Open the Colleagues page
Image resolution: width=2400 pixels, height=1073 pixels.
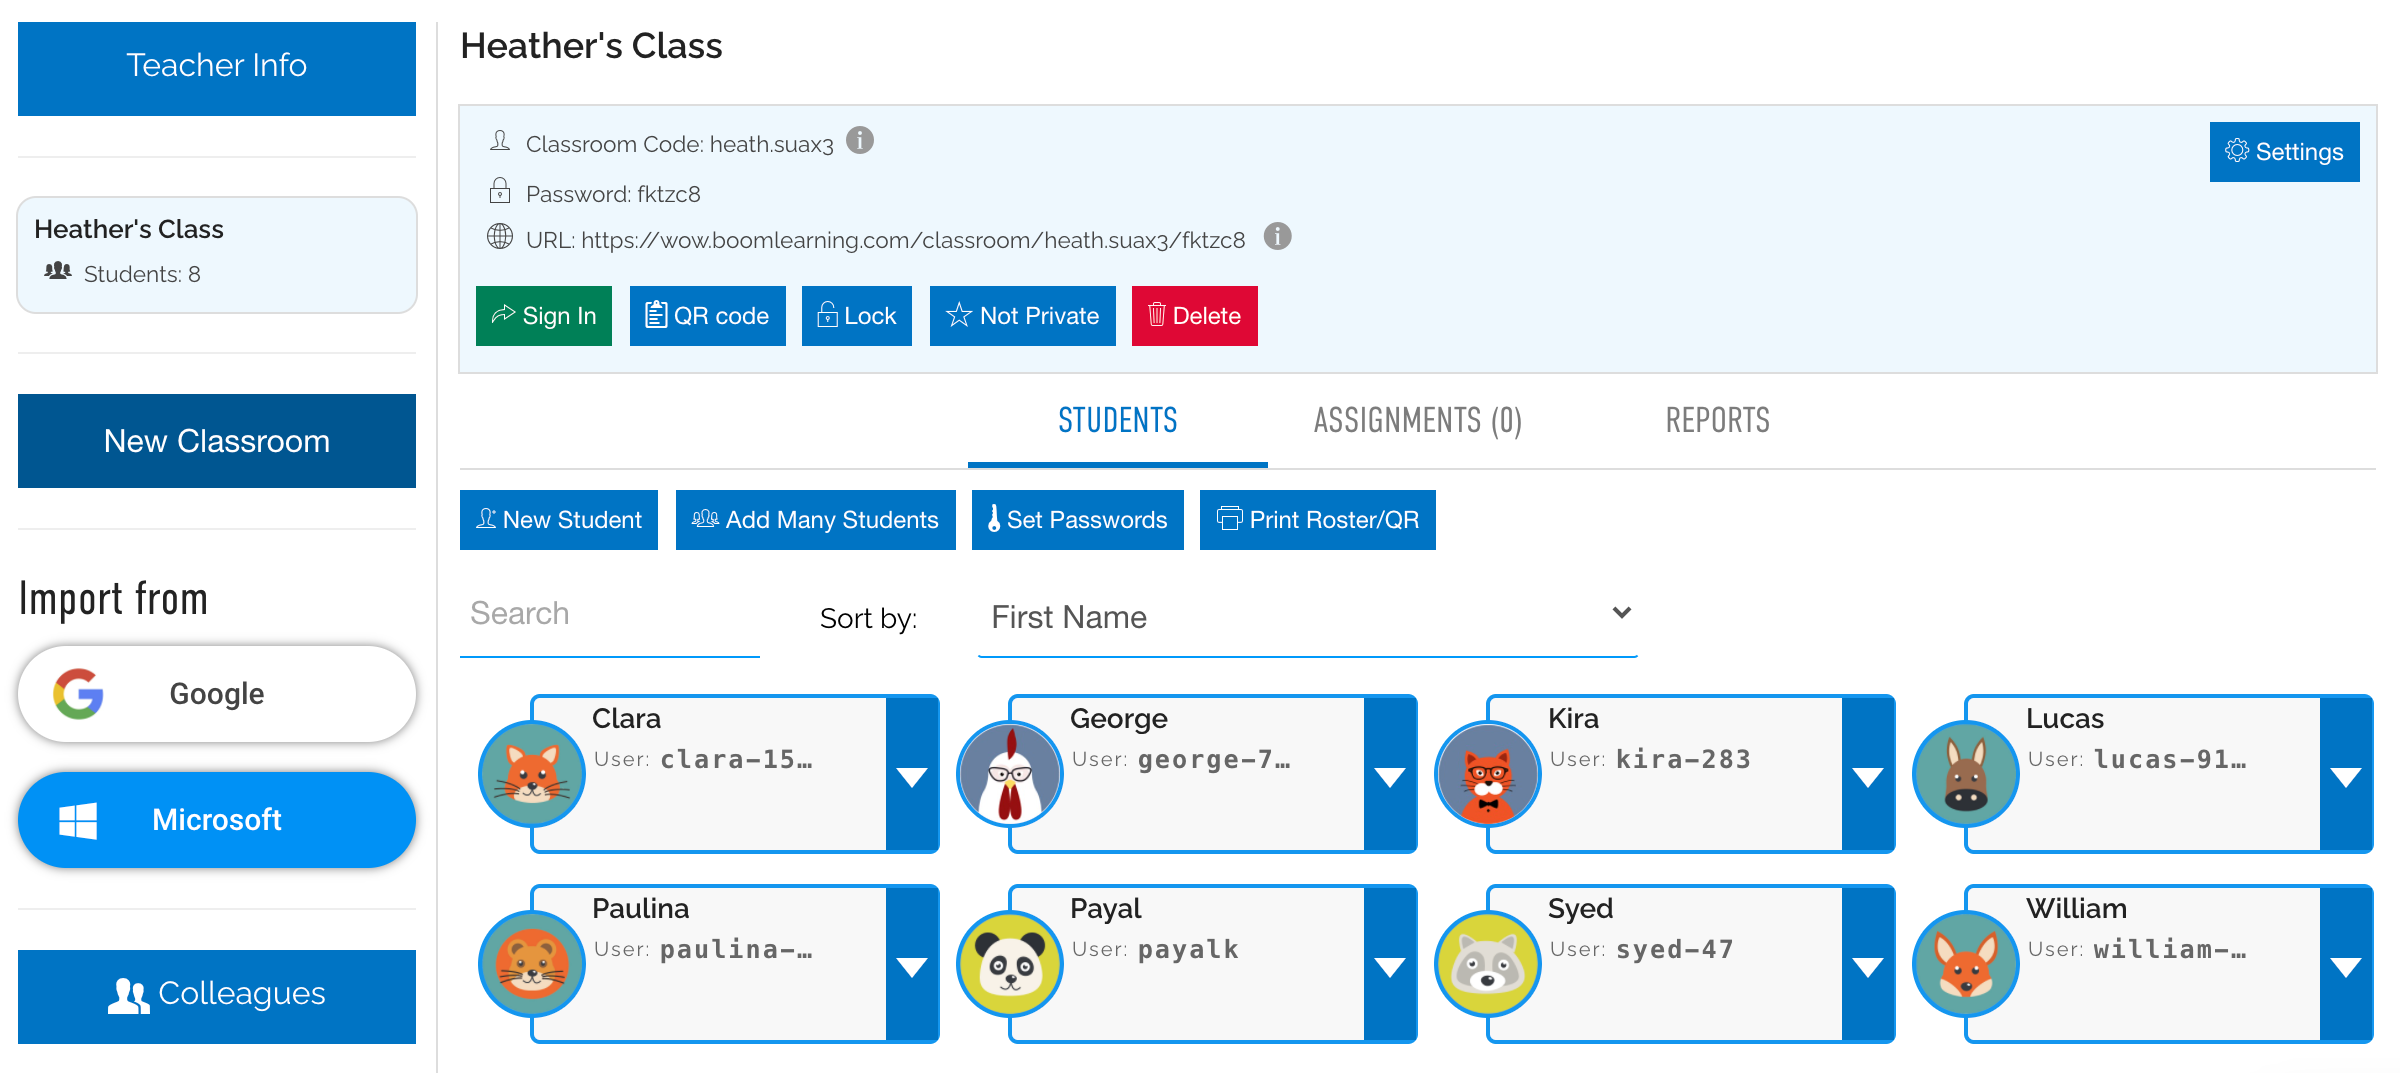pyautogui.click(x=217, y=997)
